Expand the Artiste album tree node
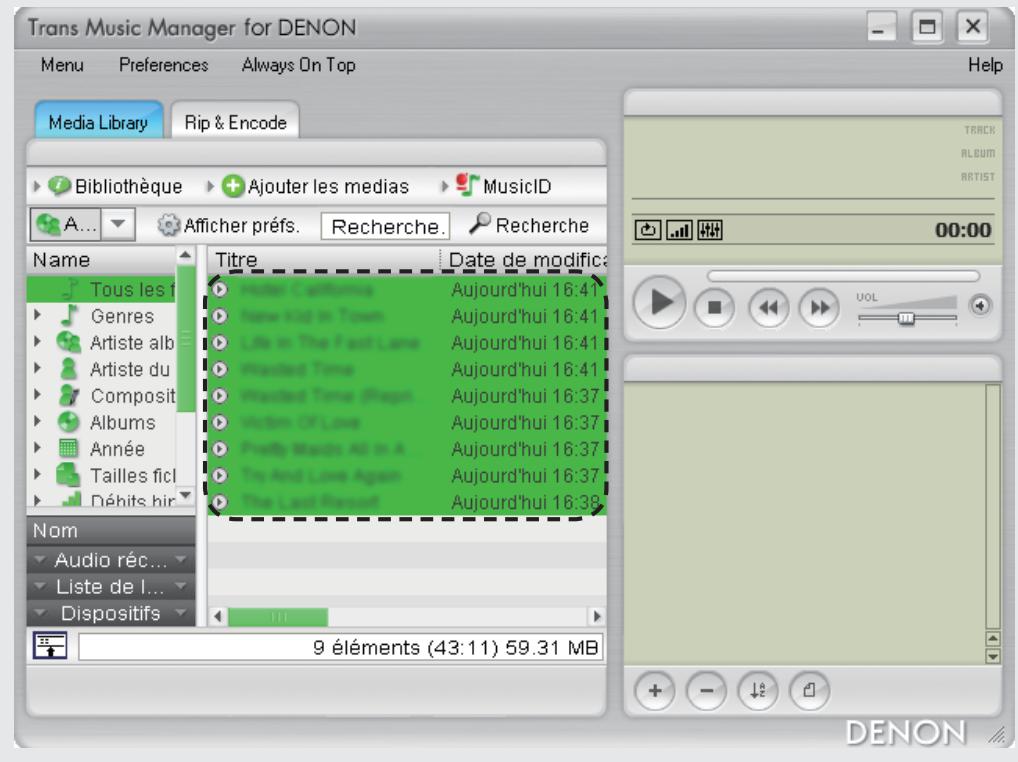1018x762 pixels. [x=38, y=342]
